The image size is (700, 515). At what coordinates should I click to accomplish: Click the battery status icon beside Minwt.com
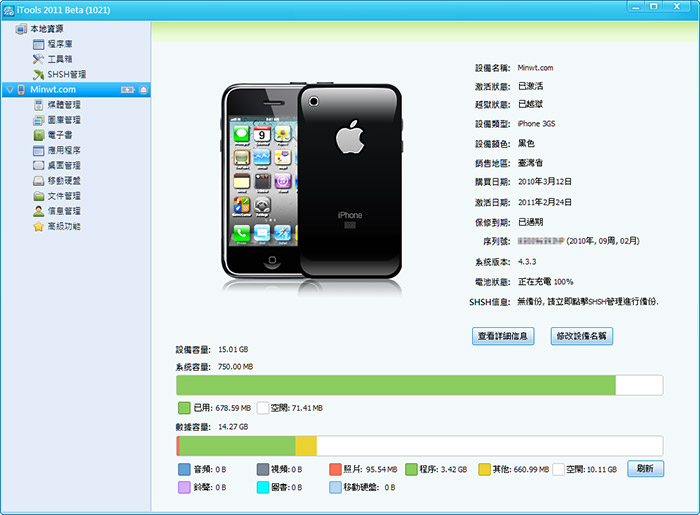click(x=127, y=90)
